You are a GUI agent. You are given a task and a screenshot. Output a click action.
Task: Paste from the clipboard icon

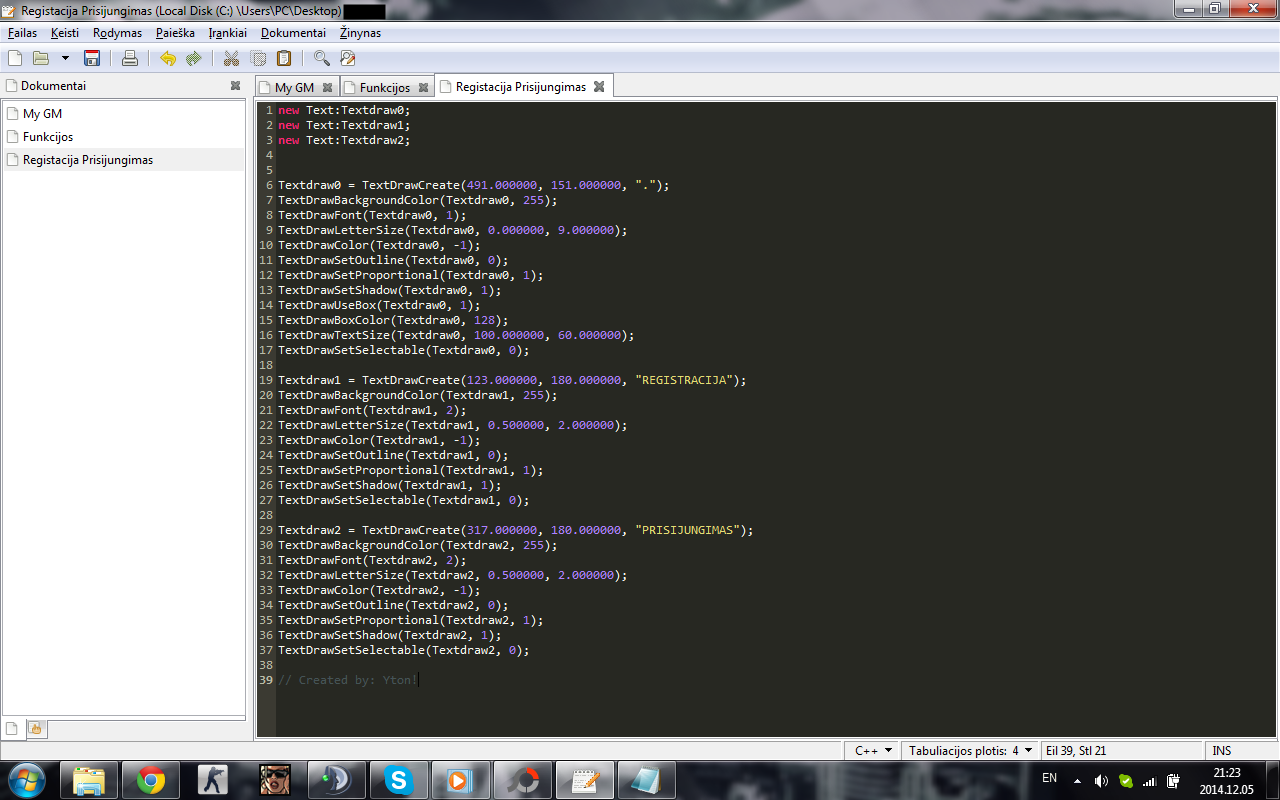tap(284, 58)
